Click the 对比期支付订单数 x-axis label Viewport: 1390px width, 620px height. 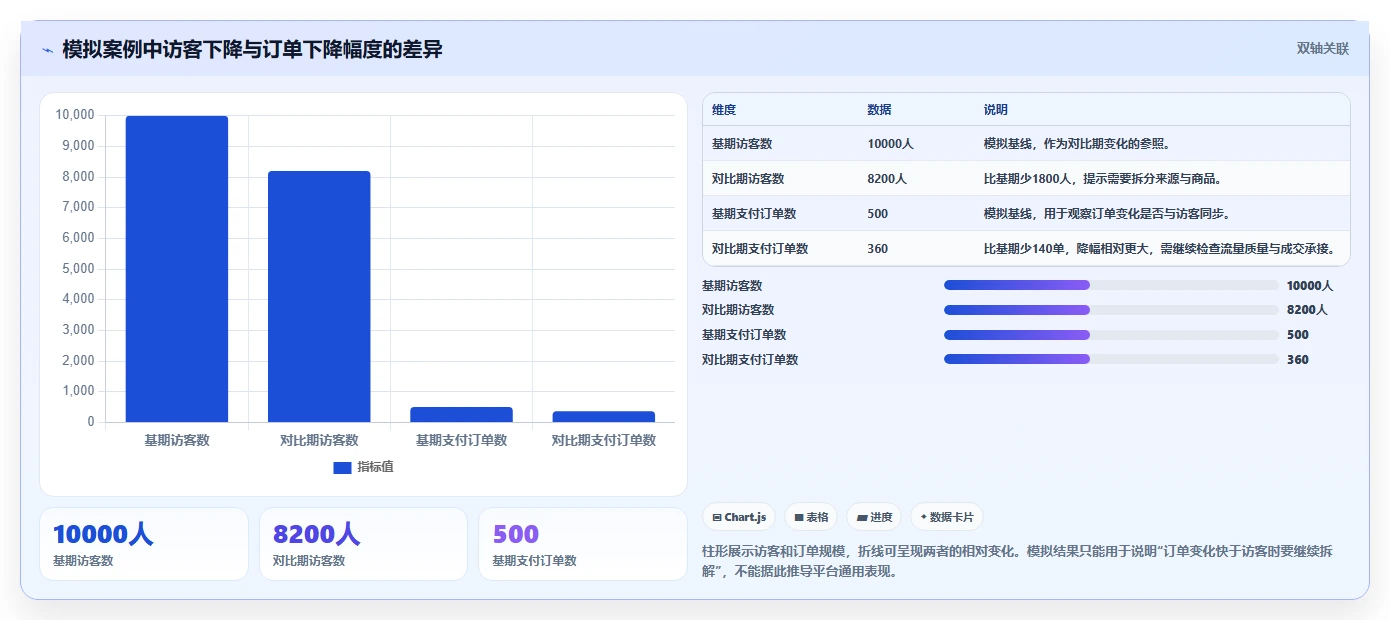[603, 440]
